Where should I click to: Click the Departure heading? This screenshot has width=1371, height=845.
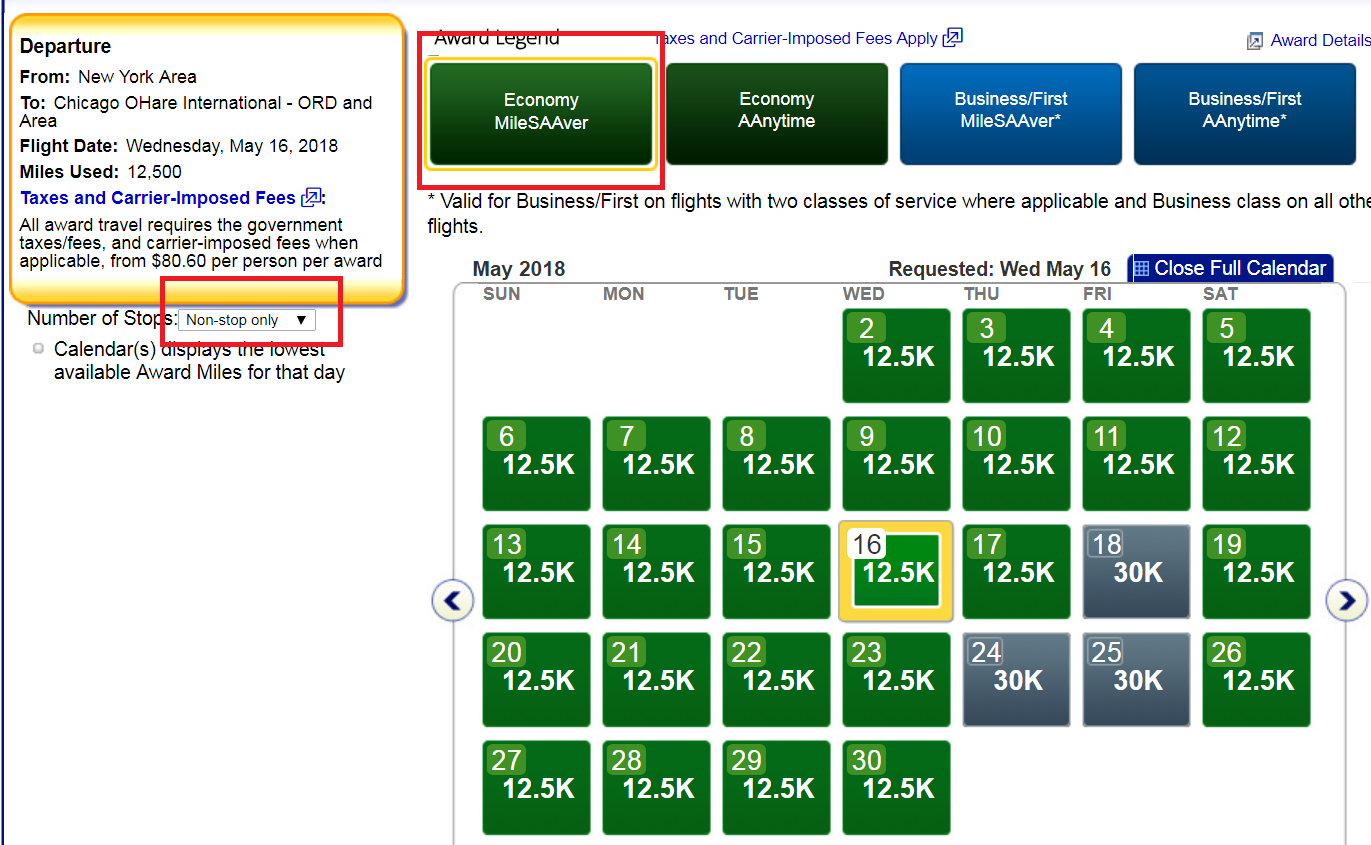[x=66, y=46]
